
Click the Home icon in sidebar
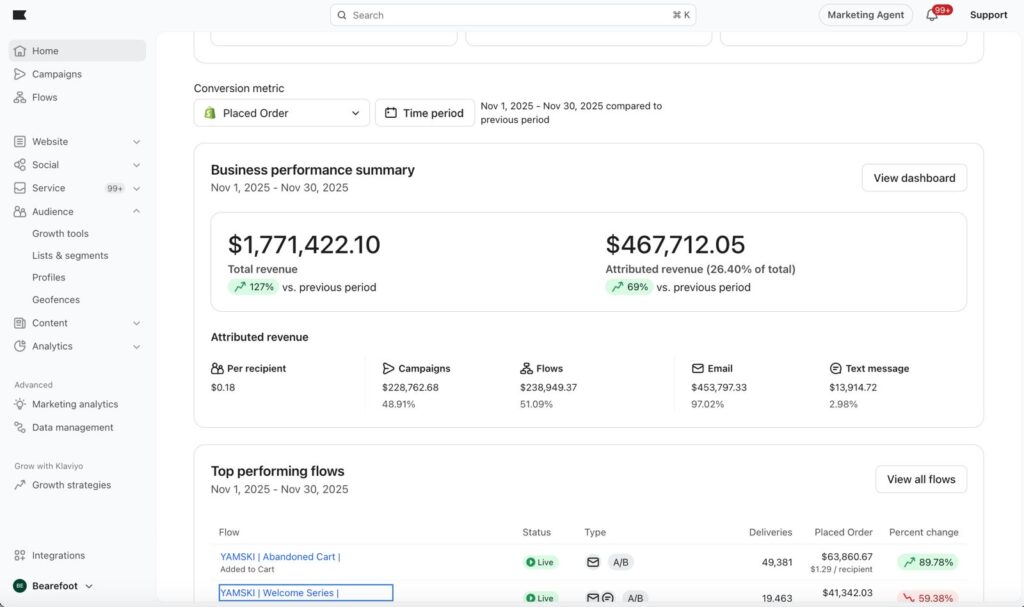(x=20, y=51)
